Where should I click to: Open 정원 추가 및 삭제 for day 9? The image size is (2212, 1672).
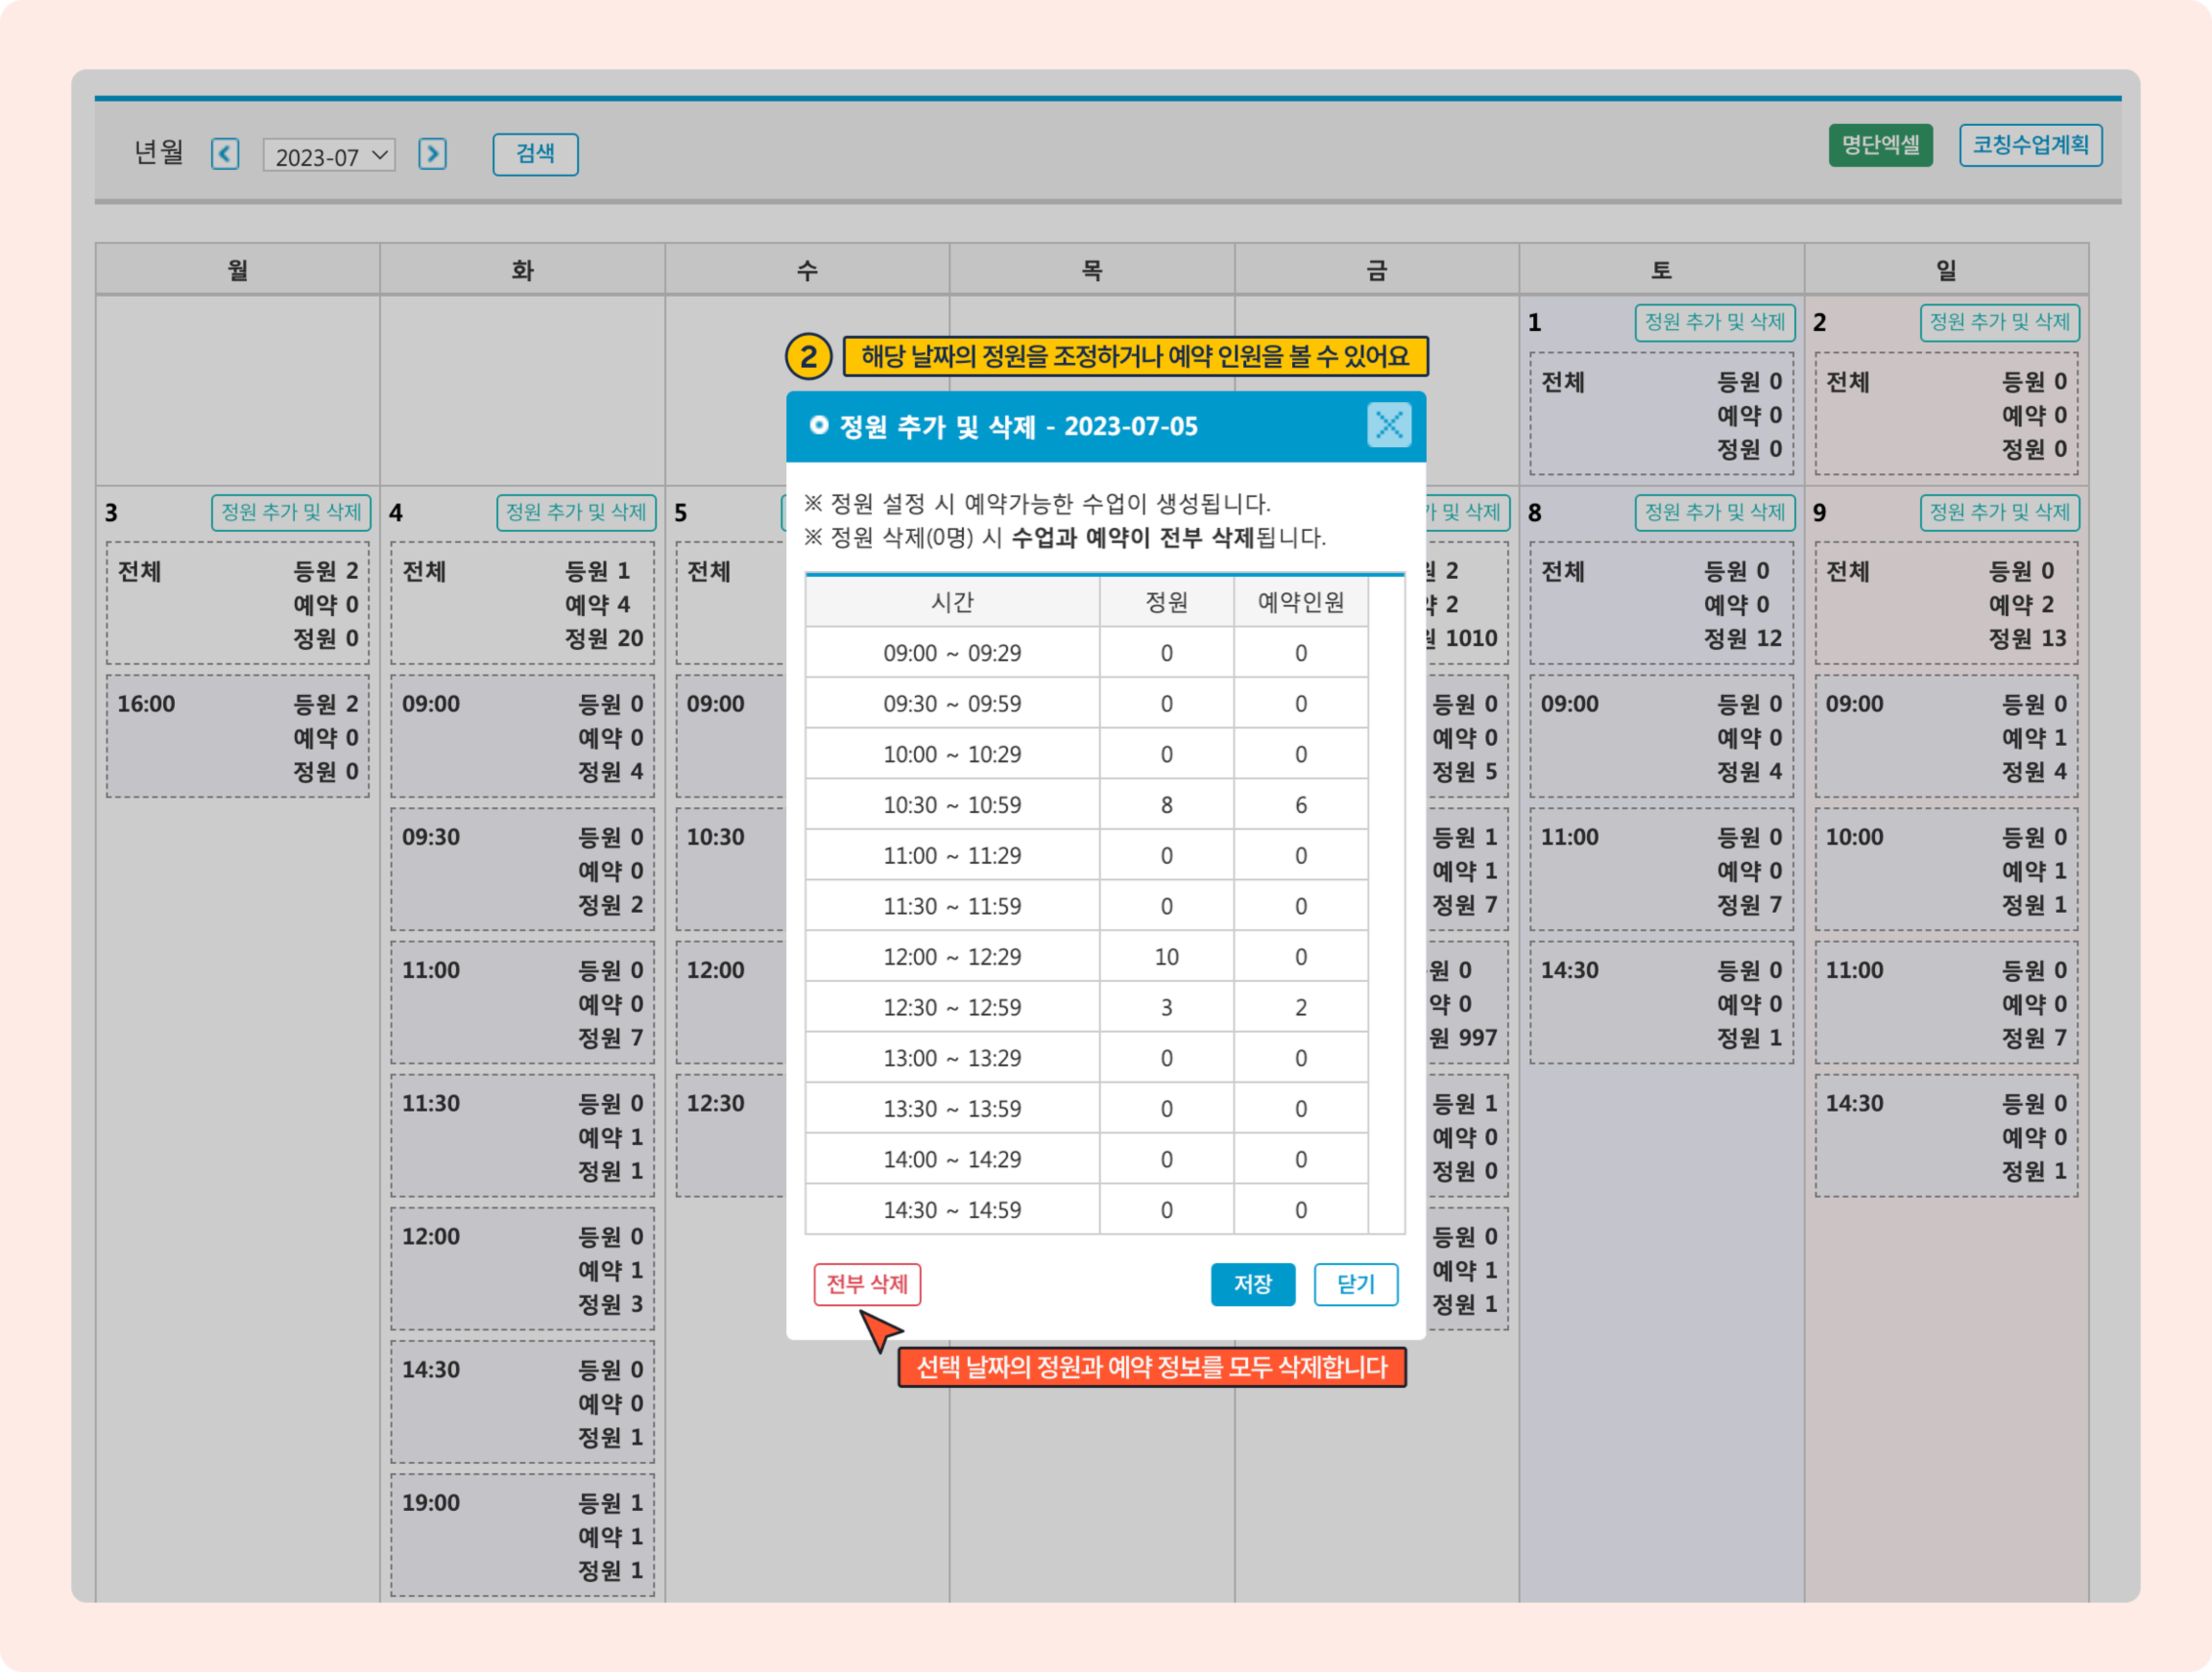(x=1999, y=513)
